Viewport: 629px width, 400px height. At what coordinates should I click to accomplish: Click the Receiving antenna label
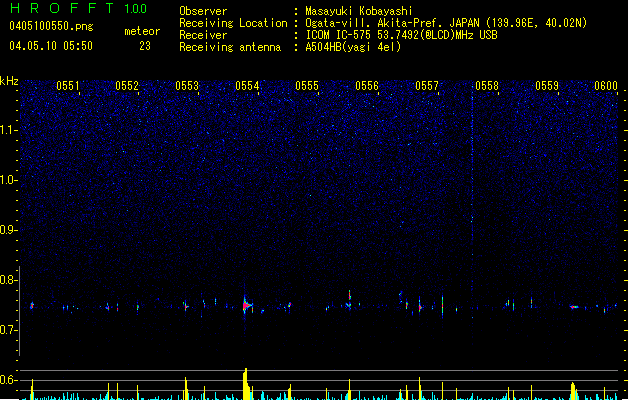[x=230, y=47]
